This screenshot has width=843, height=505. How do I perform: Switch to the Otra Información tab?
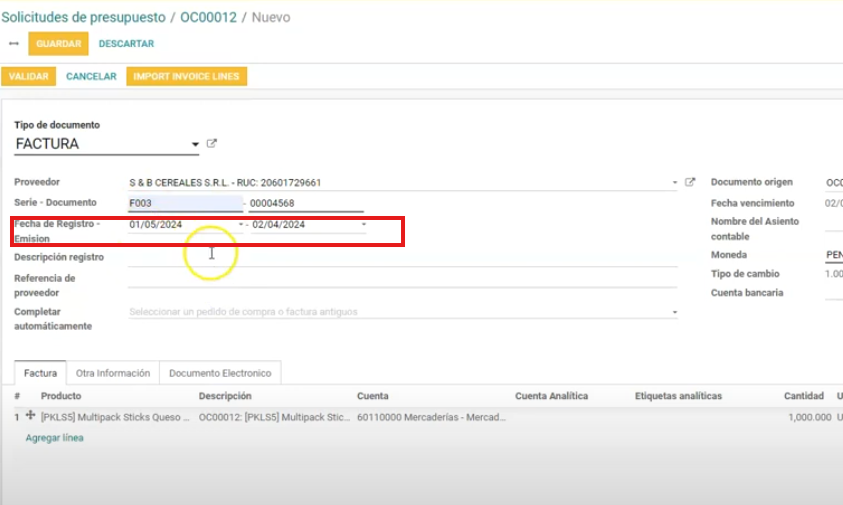coord(113,373)
